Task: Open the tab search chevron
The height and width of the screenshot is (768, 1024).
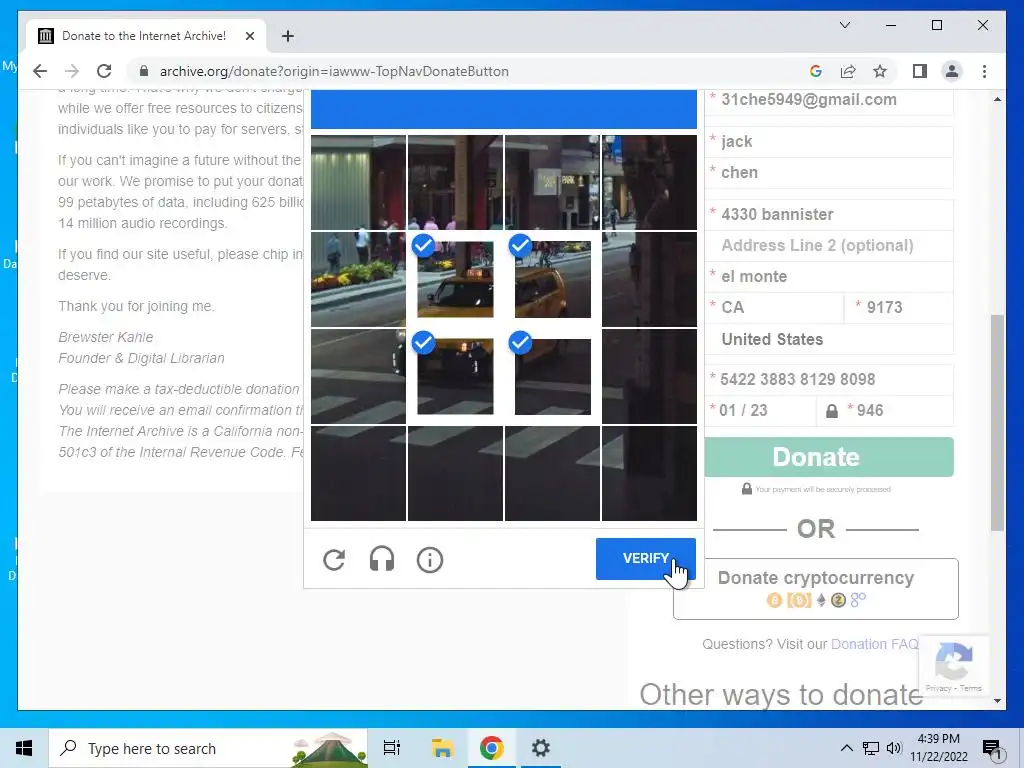Action: [x=844, y=25]
